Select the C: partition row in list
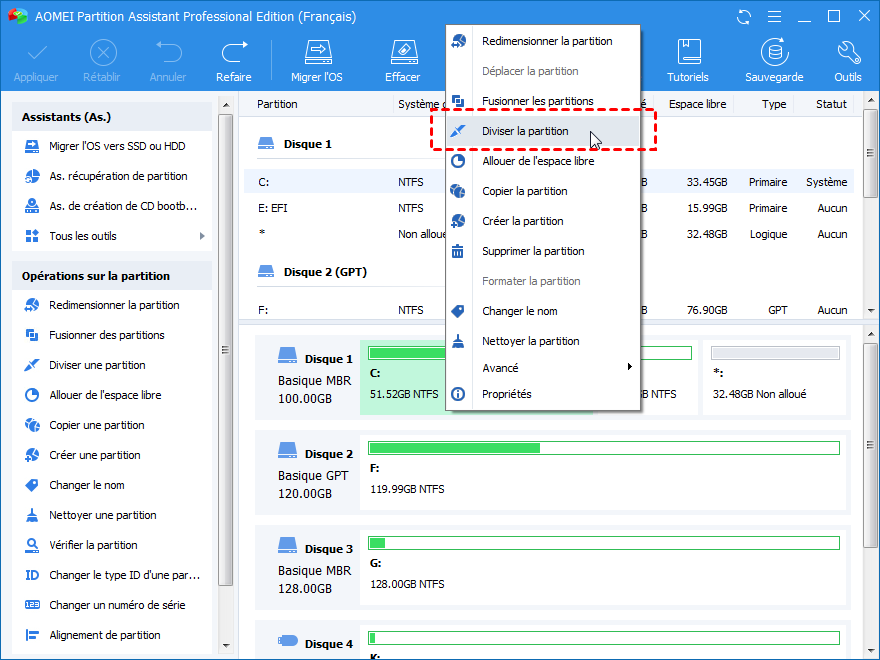This screenshot has width=880, height=660. click(549, 182)
